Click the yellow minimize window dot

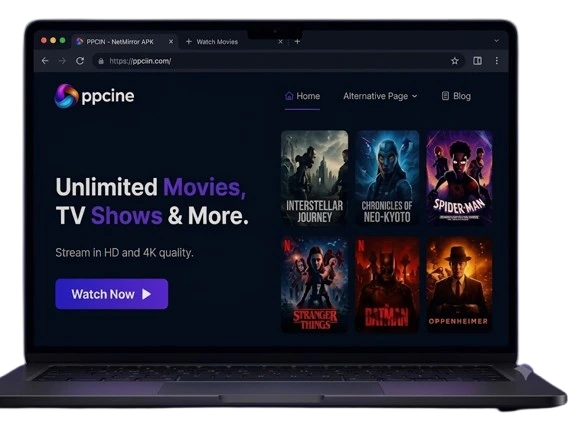click(53, 40)
